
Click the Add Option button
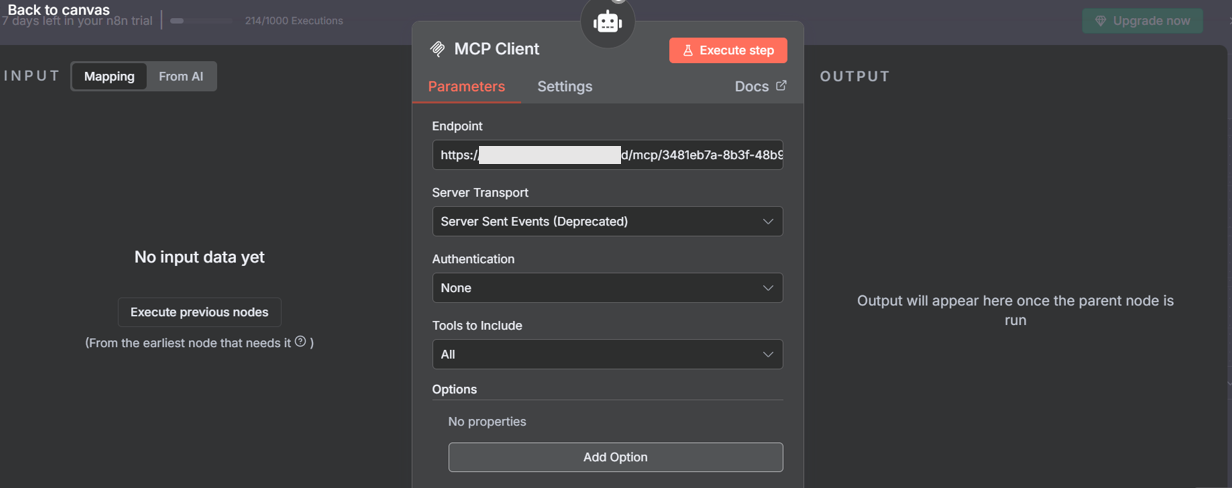[x=615, y=457]
